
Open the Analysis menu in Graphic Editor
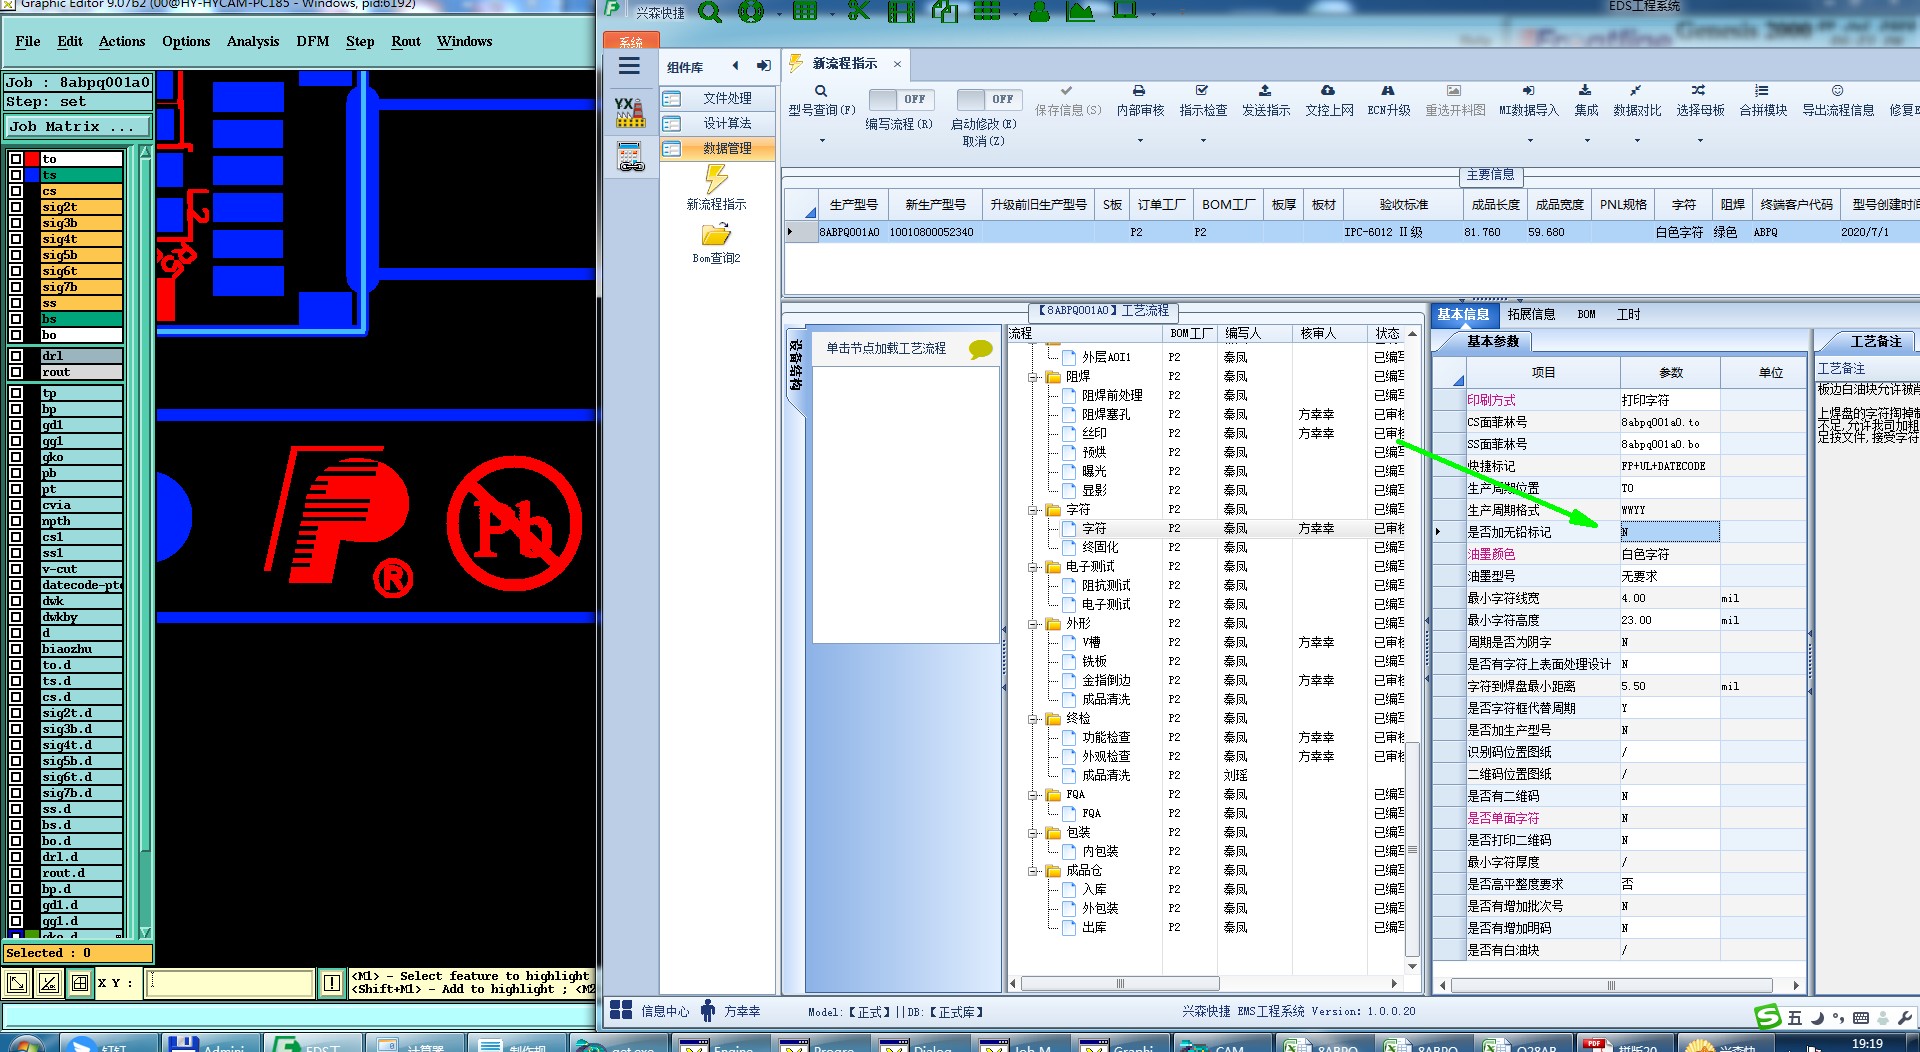[253, 41]
